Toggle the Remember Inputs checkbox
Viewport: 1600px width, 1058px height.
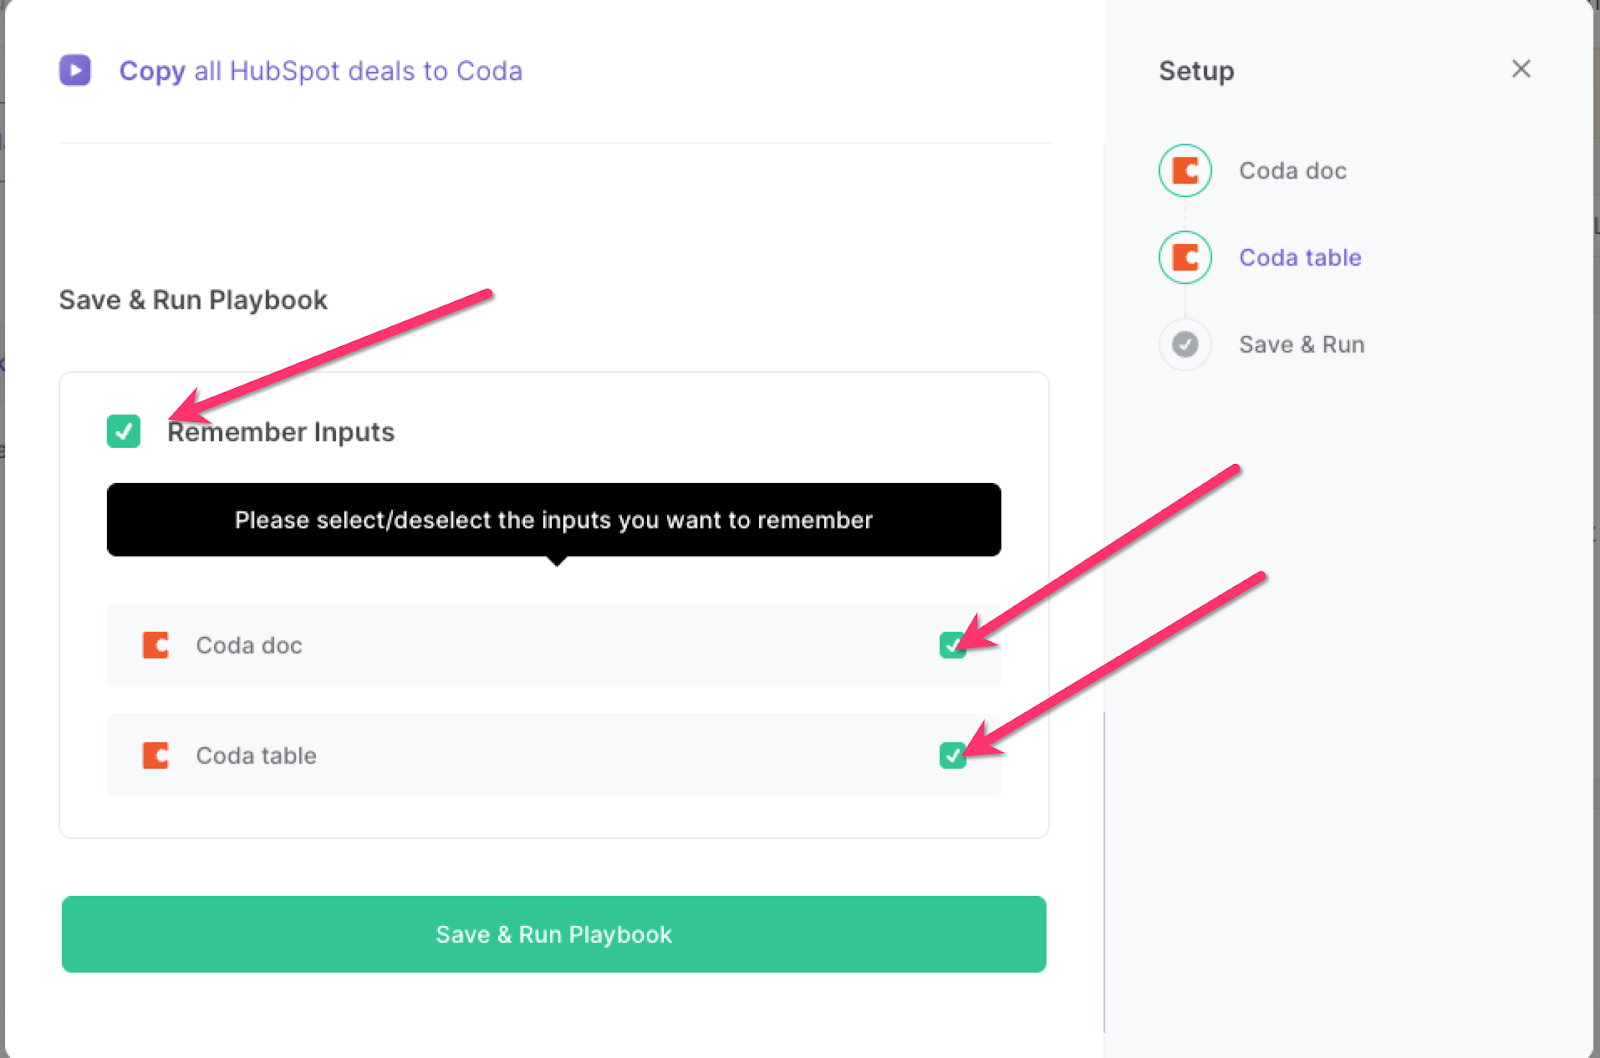[x=124, y=431]
